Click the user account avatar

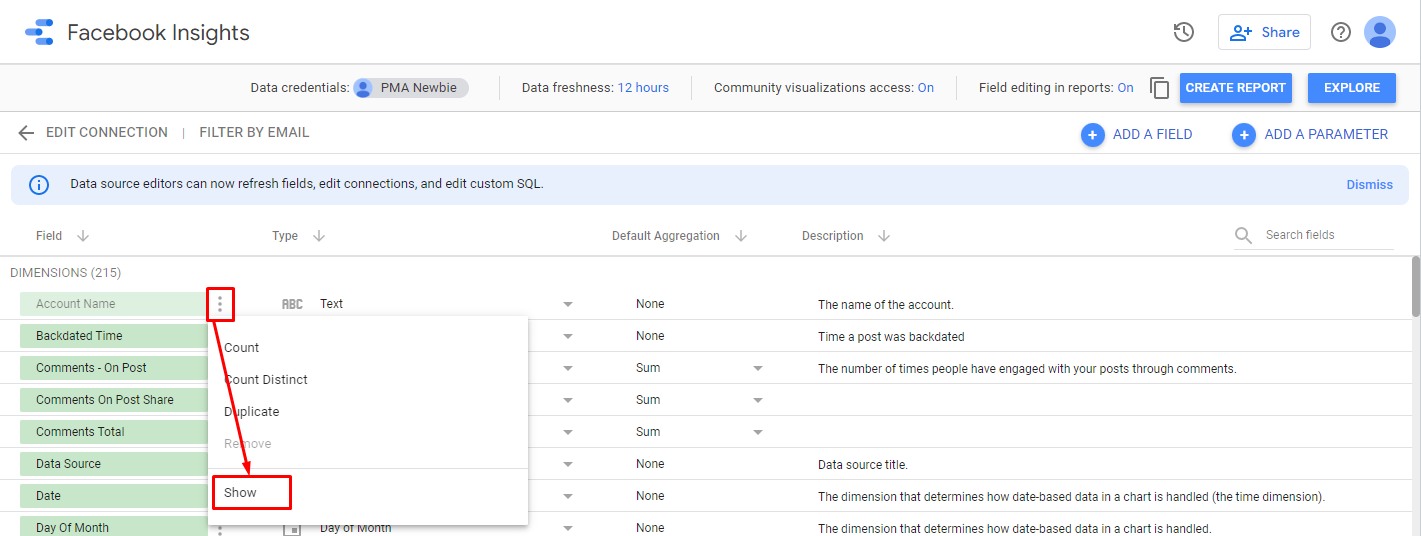click(1379, 32)
